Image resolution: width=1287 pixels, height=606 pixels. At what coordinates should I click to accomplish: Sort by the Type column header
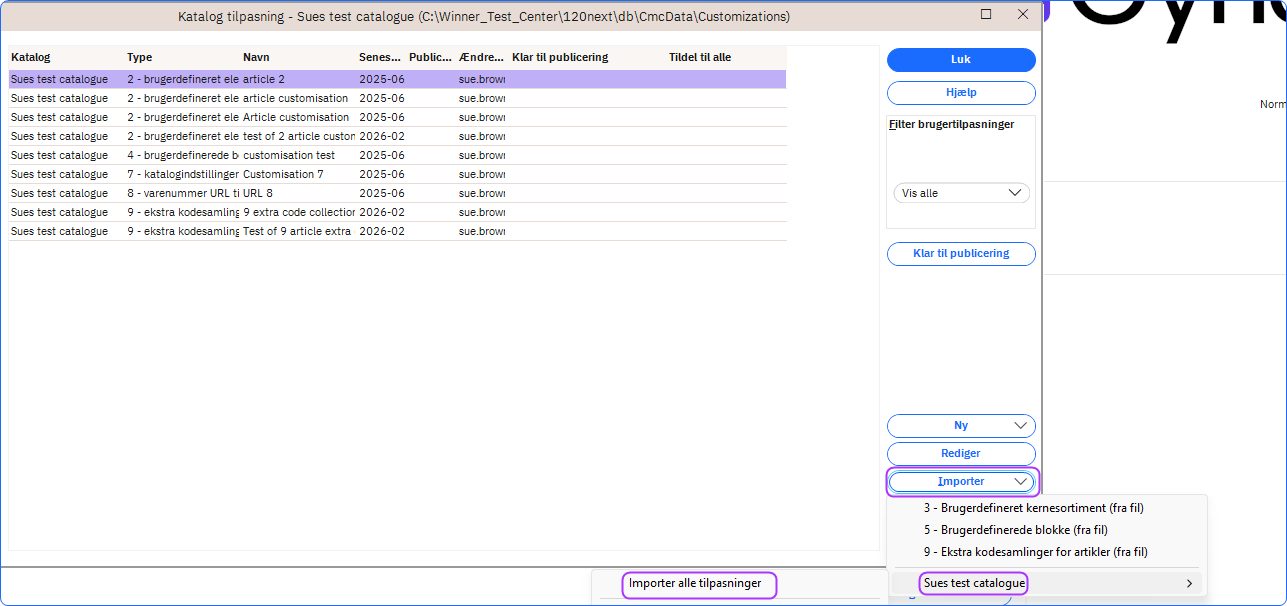click(x=139, y=58)
